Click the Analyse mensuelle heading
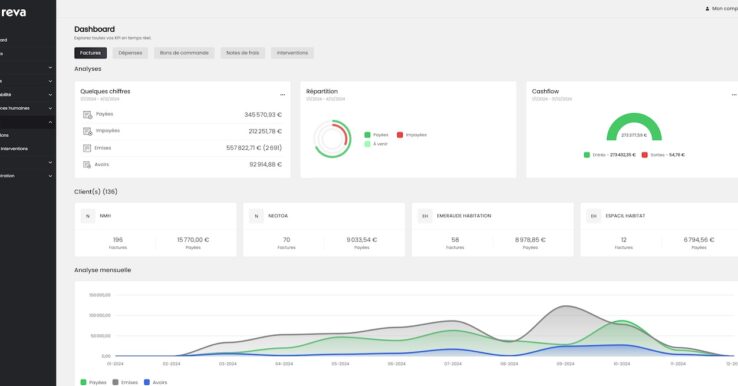 103,270
